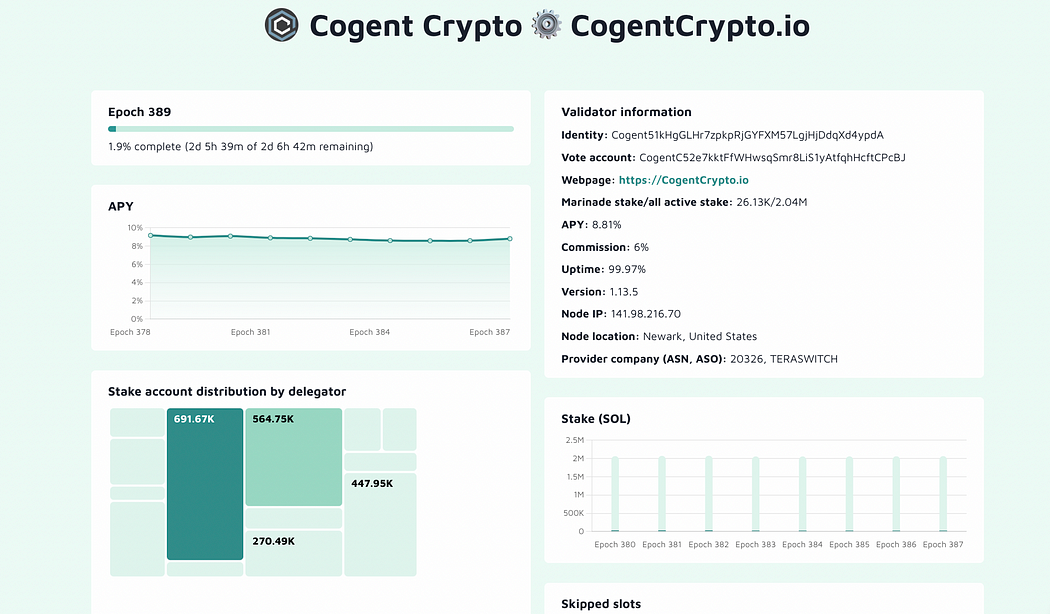The width and height of the screenshot is (1050, 614).
Task: Select the 564.75K treemap block
Action: pyautogui.click(x=293, y=457)
